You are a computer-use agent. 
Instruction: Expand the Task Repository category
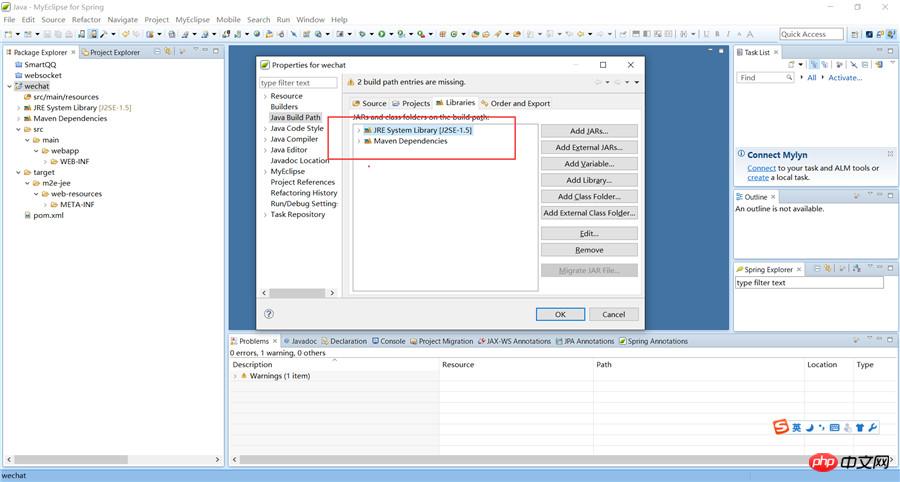[x=265, y=215]
